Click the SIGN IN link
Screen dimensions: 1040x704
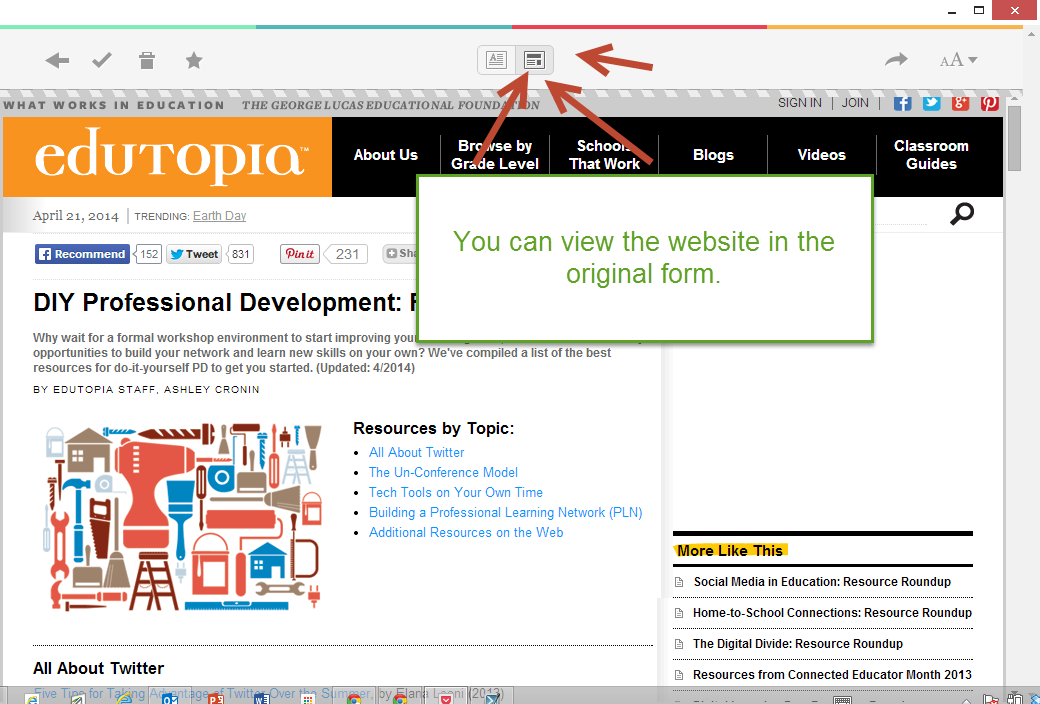click(799, 103)
